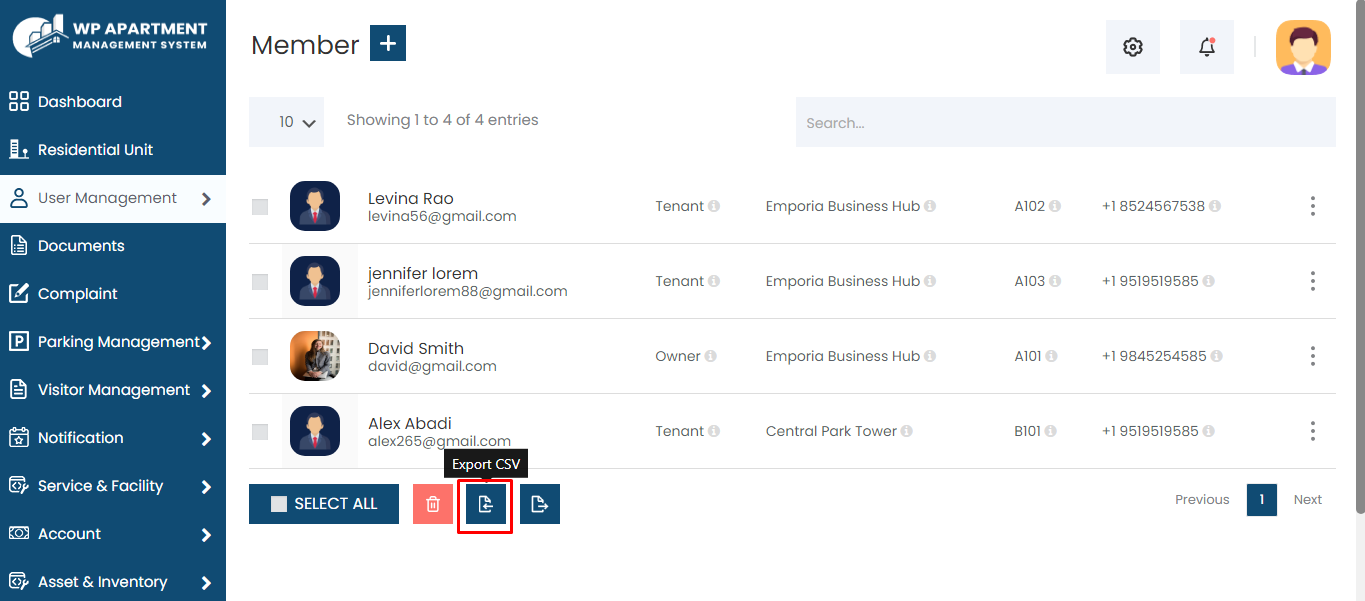
Task: Check the box beside Alex Abadi
Action: 260,432
